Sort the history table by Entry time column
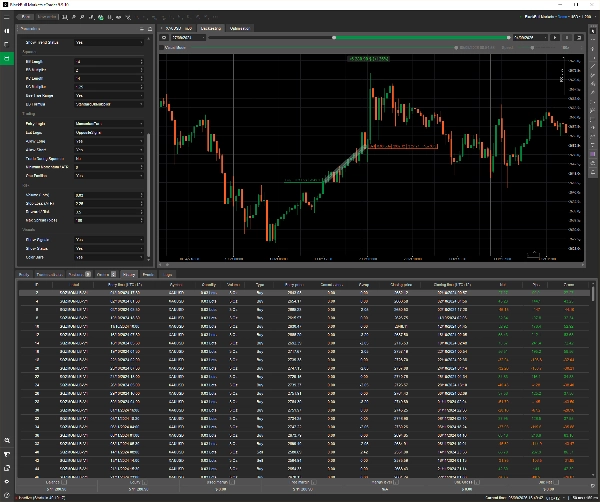600x502 pixels. click(x=125, y=285)
